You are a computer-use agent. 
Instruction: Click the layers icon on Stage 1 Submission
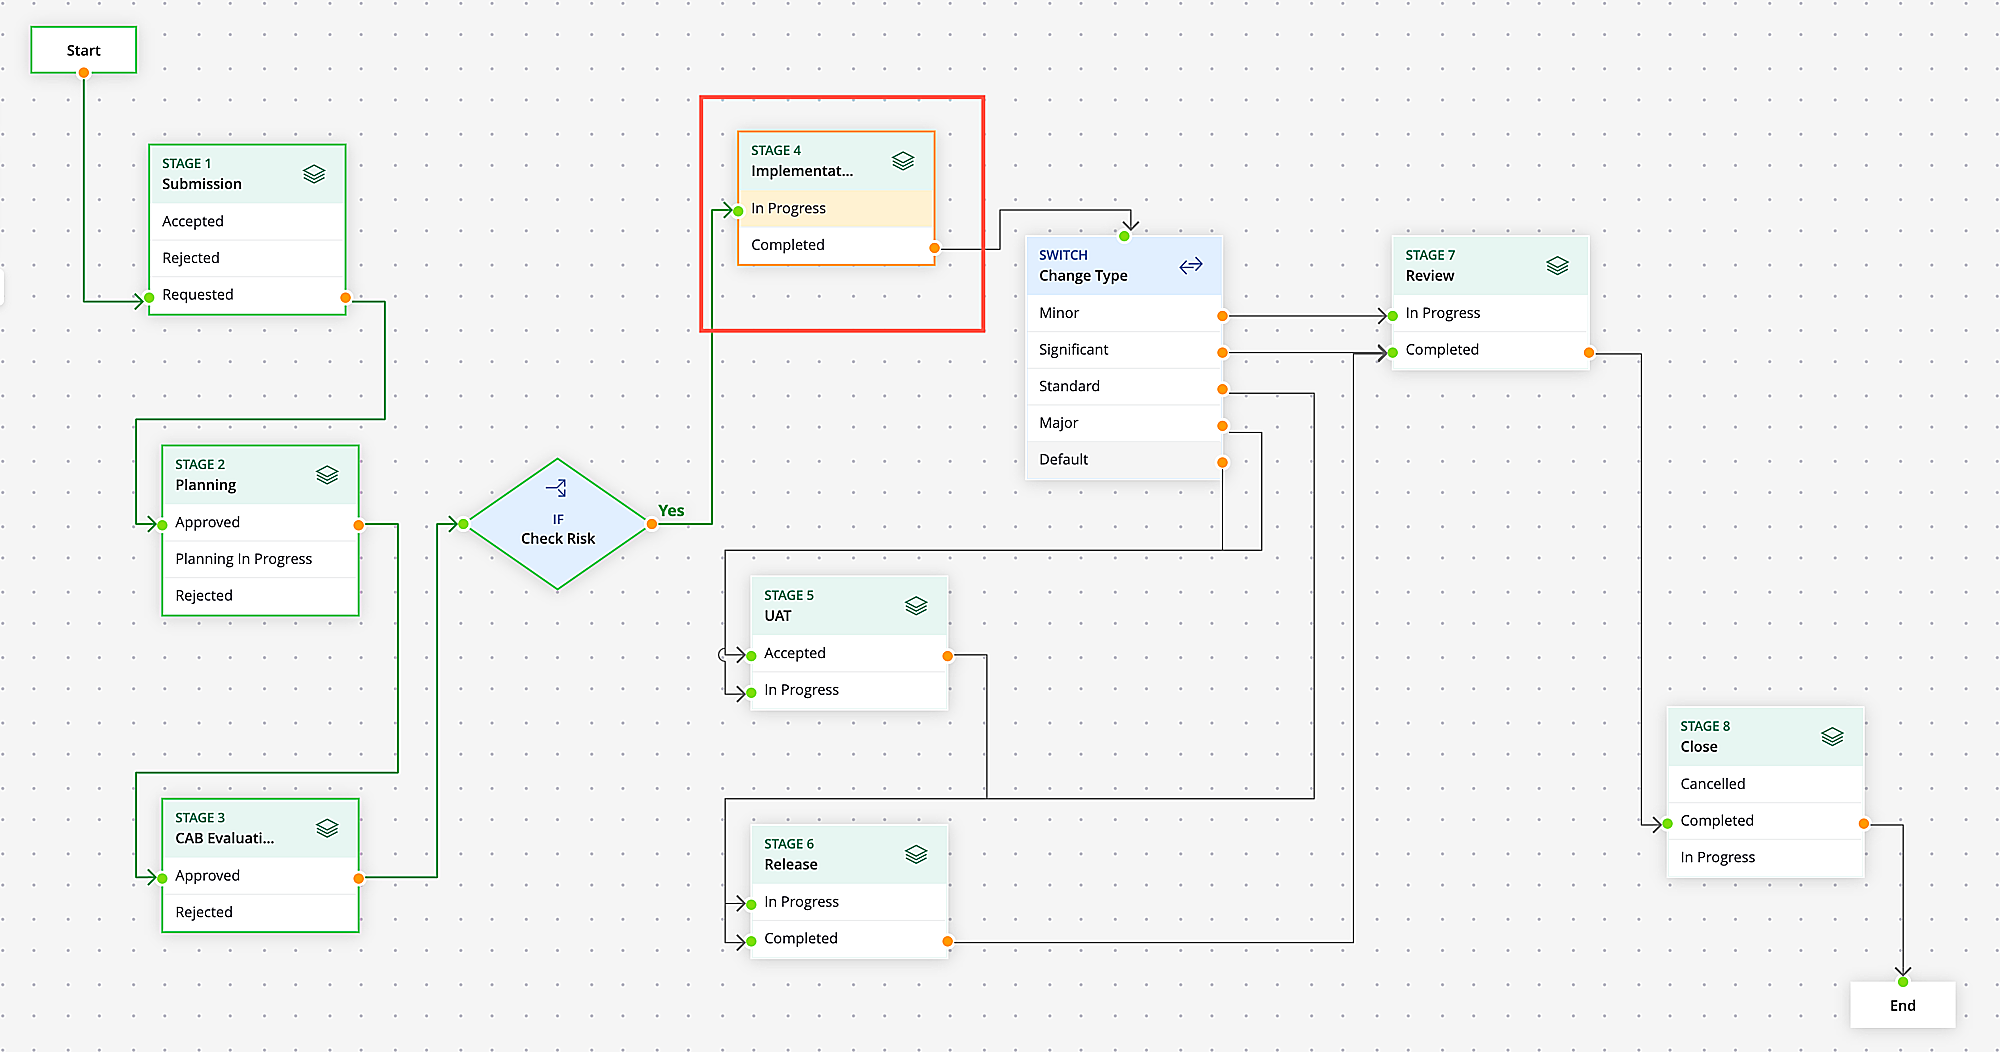tap(314, 172)
